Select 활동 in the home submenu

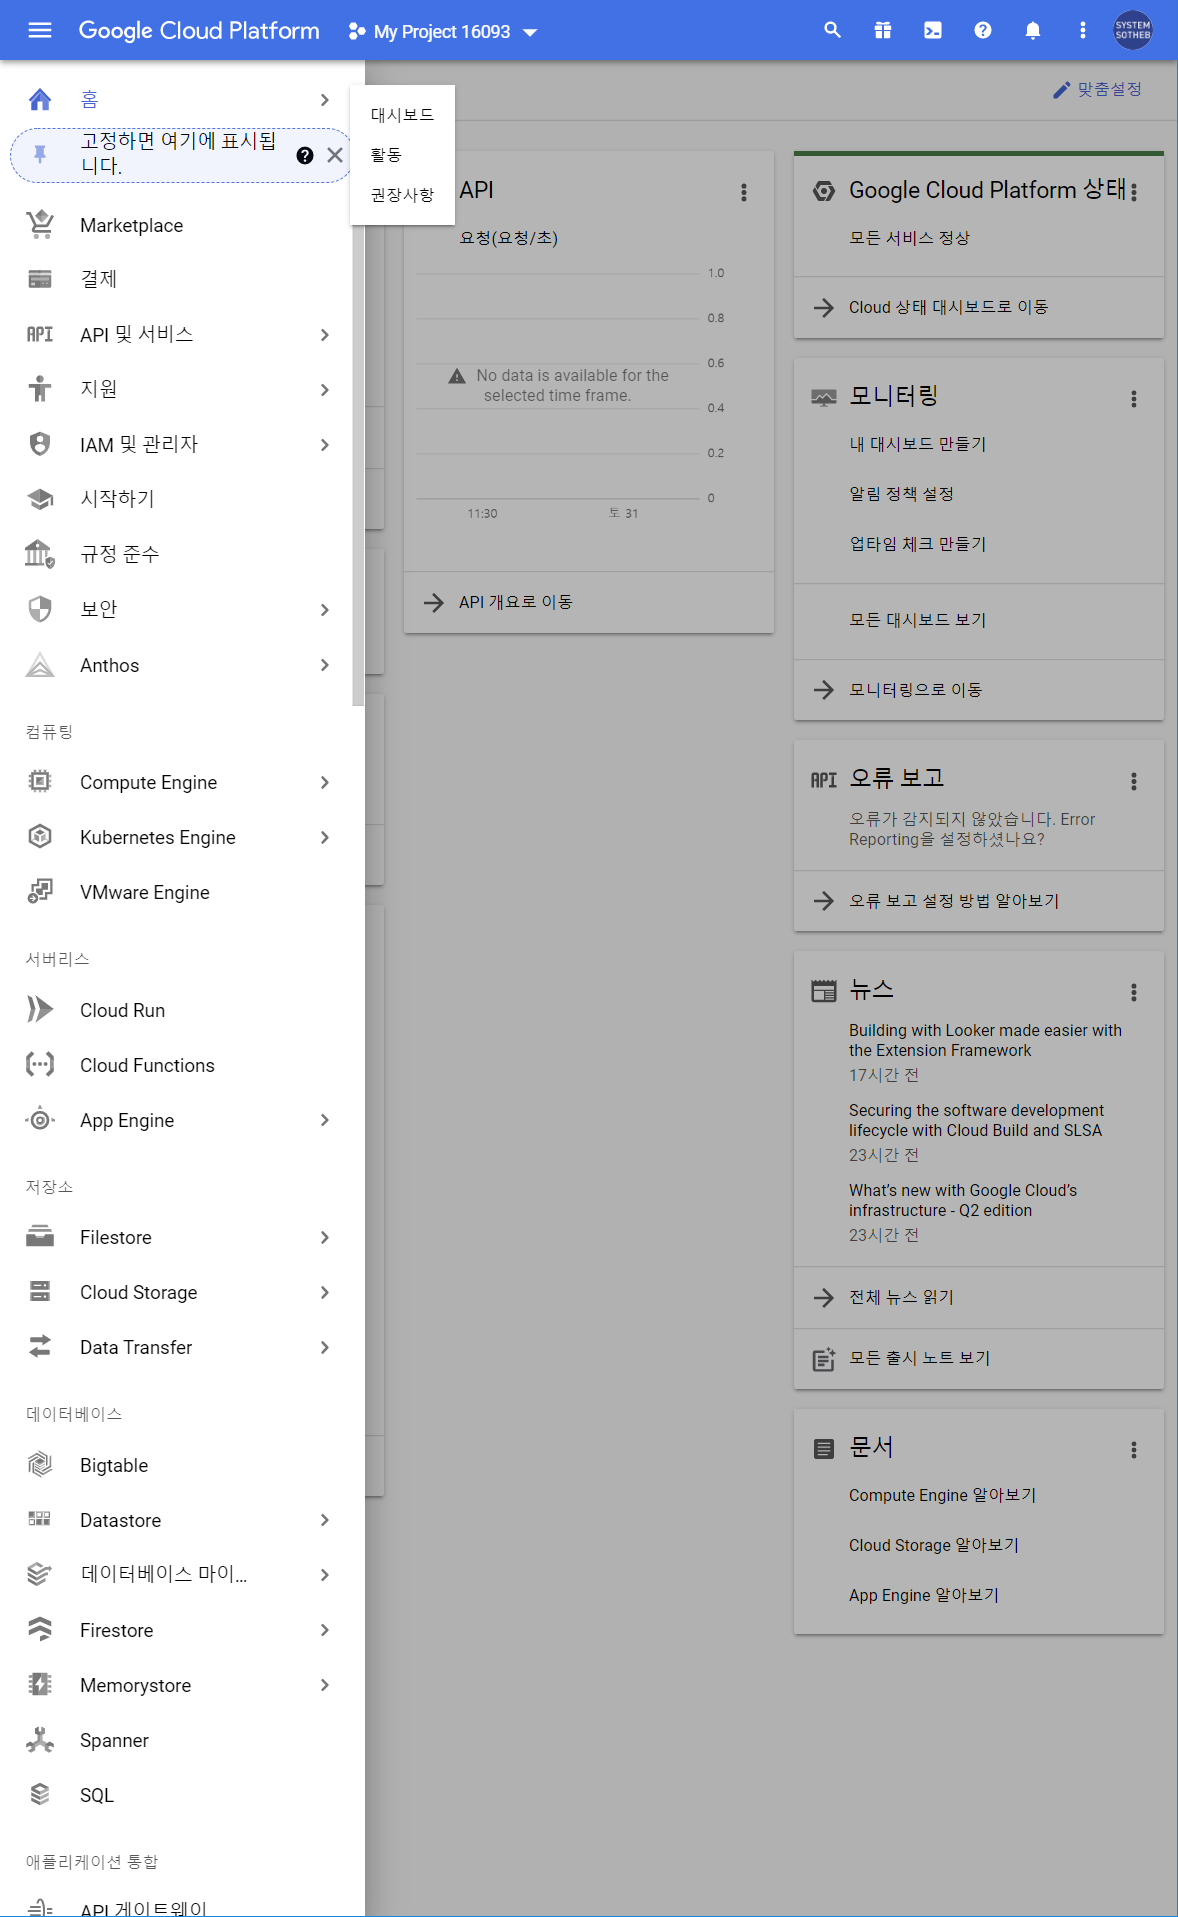[402, 155]
